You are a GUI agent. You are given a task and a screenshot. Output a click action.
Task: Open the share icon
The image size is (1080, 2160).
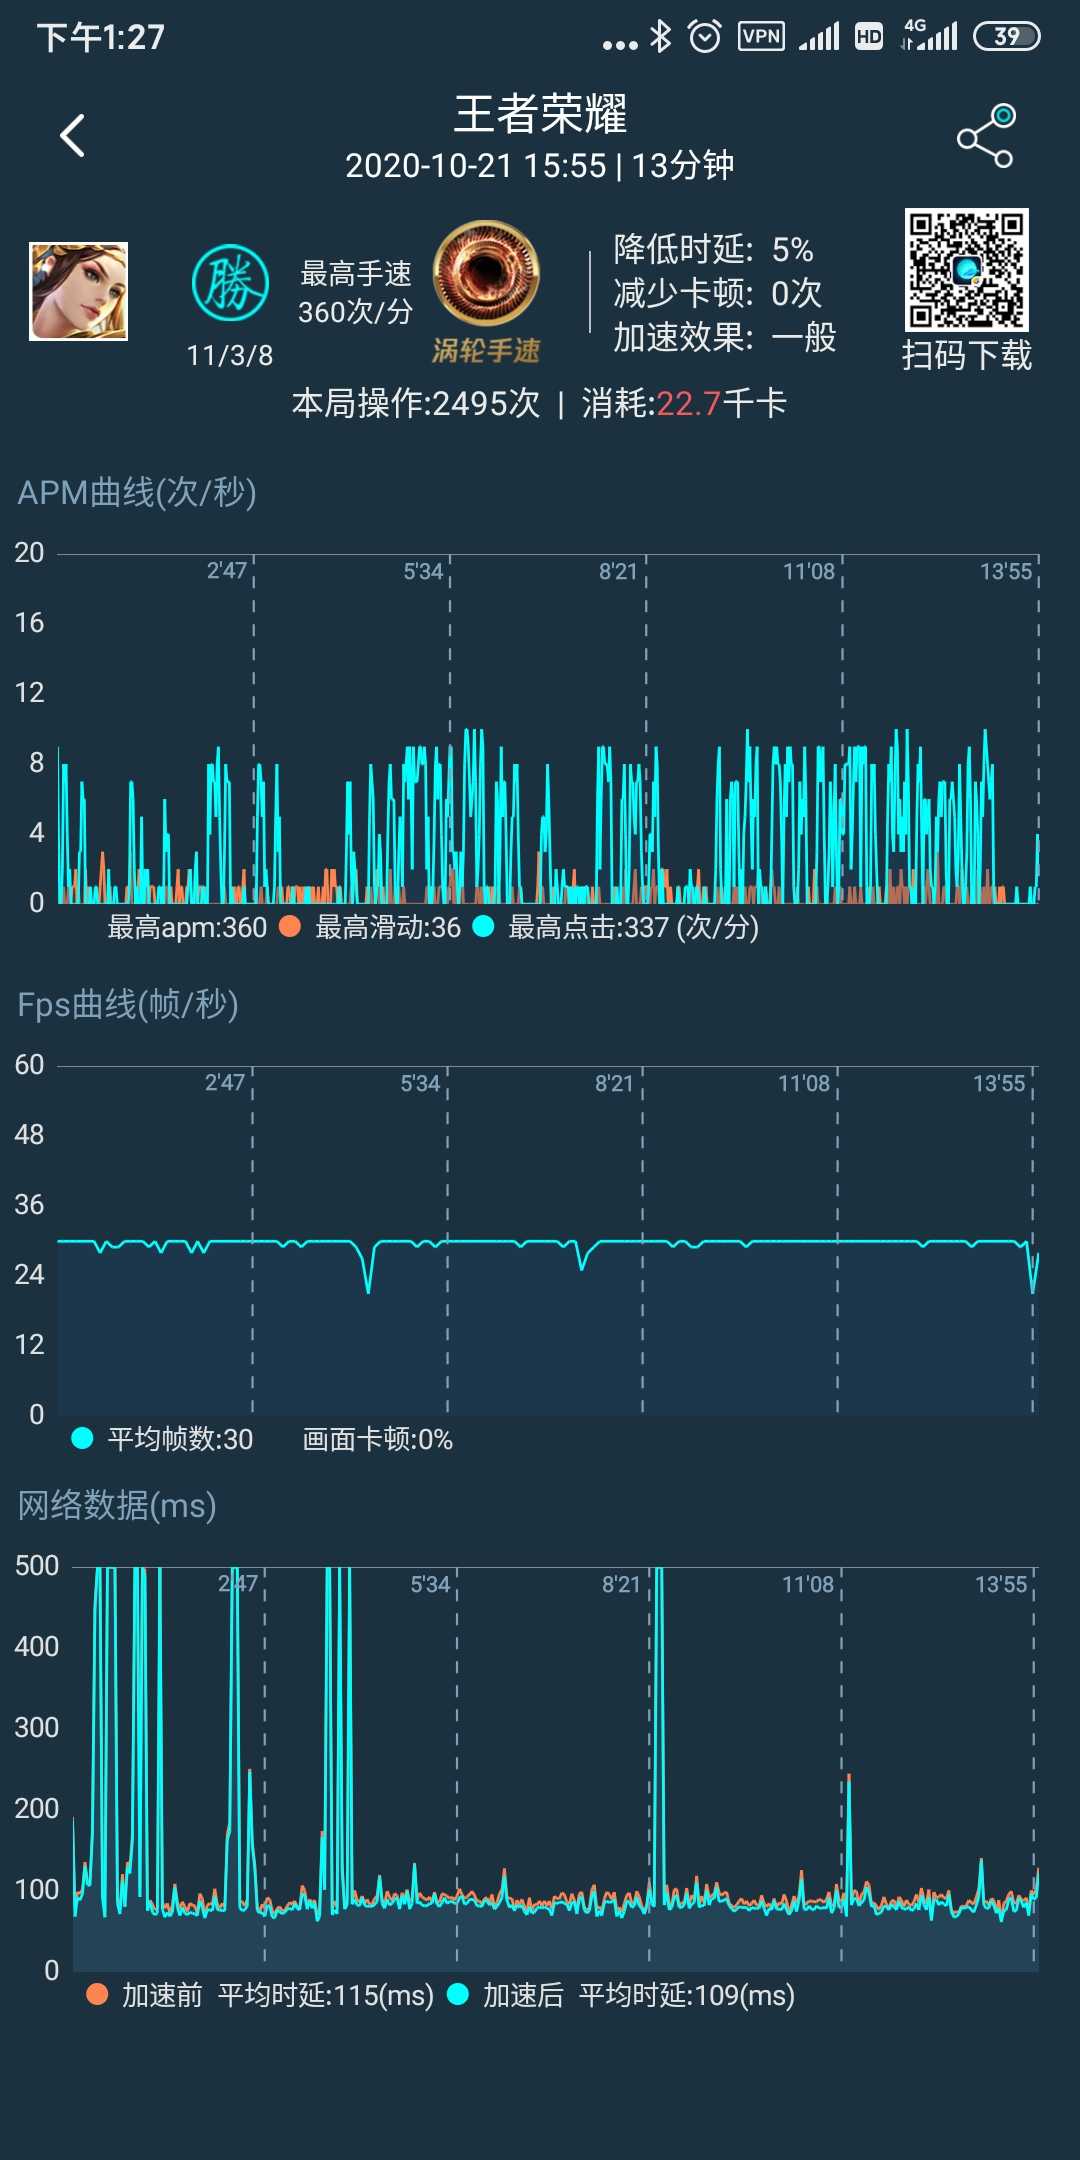(x=986, y=136)
